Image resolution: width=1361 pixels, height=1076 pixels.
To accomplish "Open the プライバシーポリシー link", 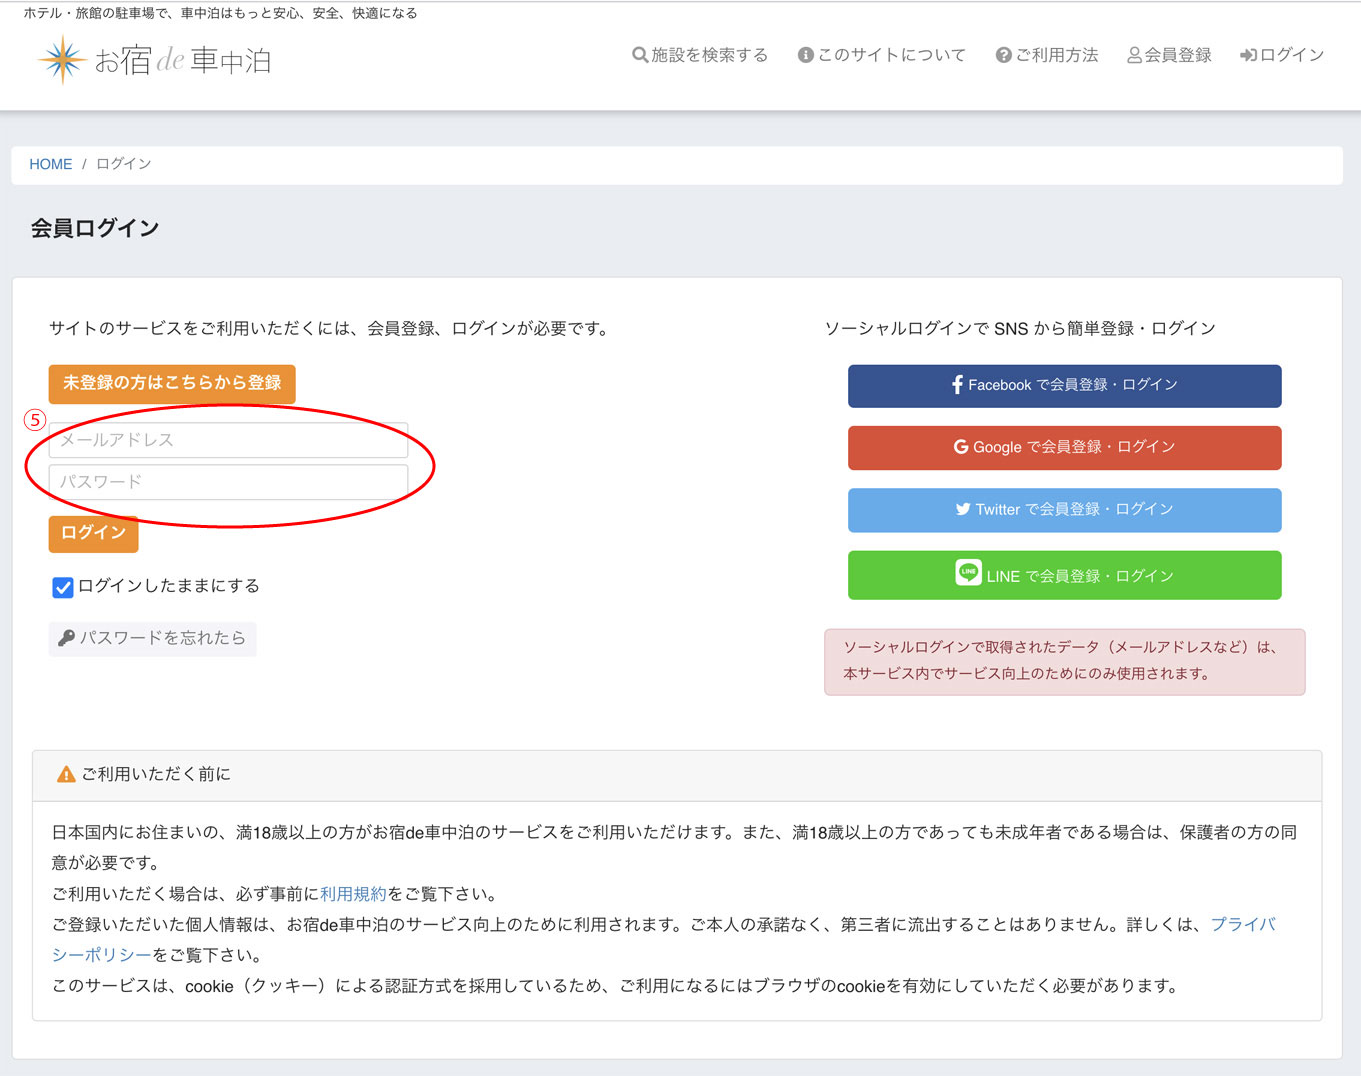I will tap(1243, 925).
